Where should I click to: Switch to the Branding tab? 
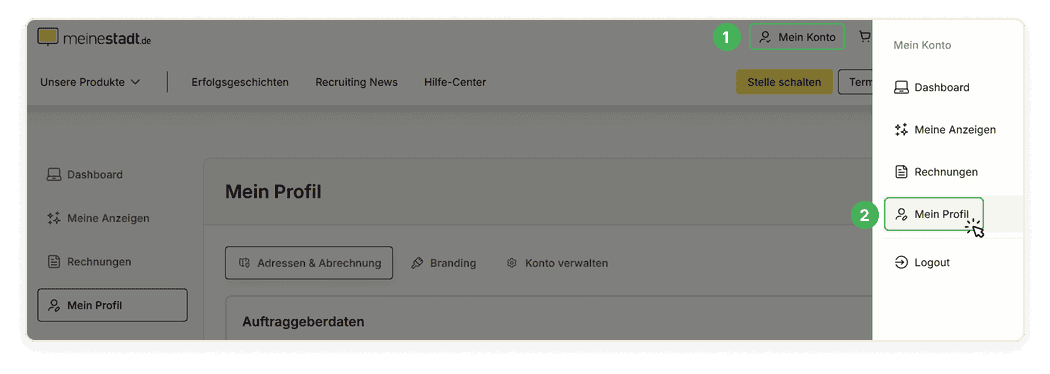pos(443,263)
